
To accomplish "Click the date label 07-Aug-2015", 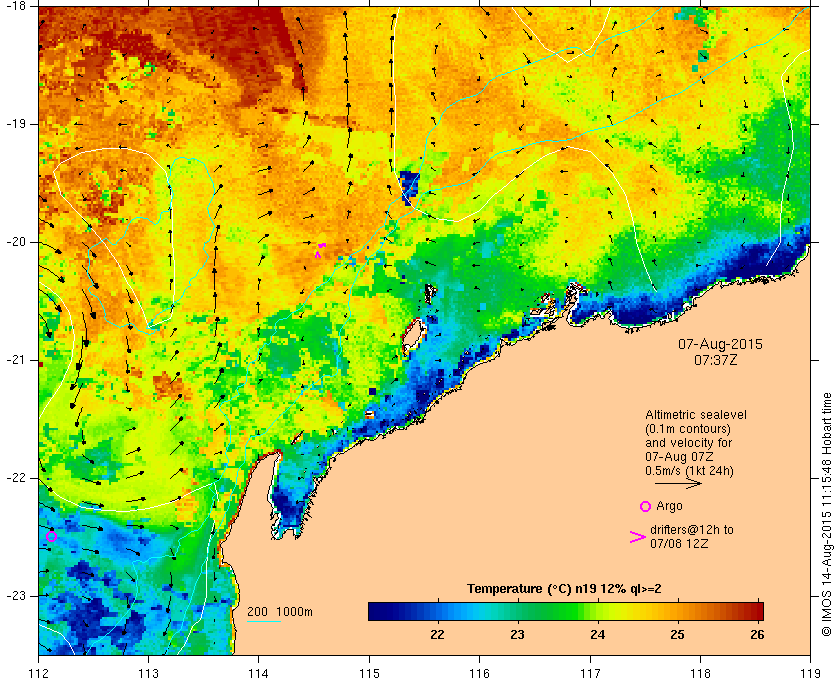I will (720, 344).
